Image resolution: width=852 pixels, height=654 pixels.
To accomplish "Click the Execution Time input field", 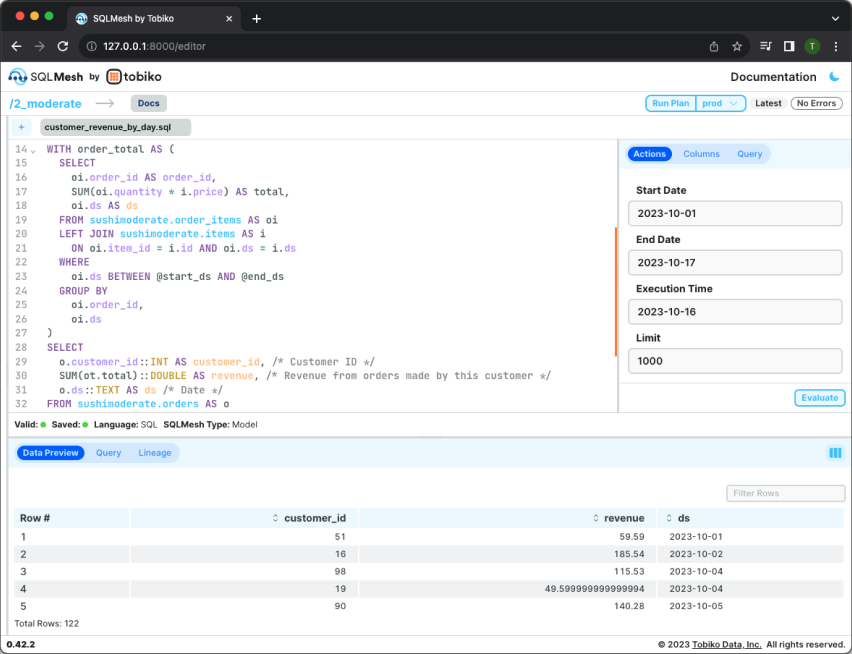I will (735, 312).
